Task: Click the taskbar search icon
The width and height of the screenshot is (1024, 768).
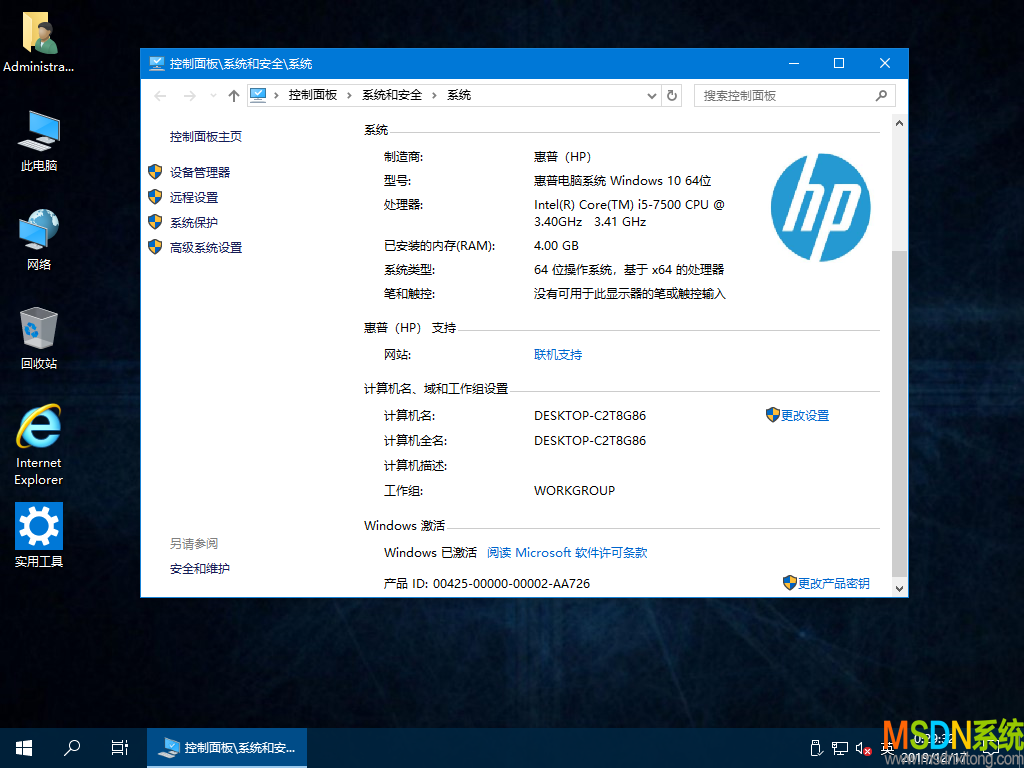Action: click(x=71, y=747)
